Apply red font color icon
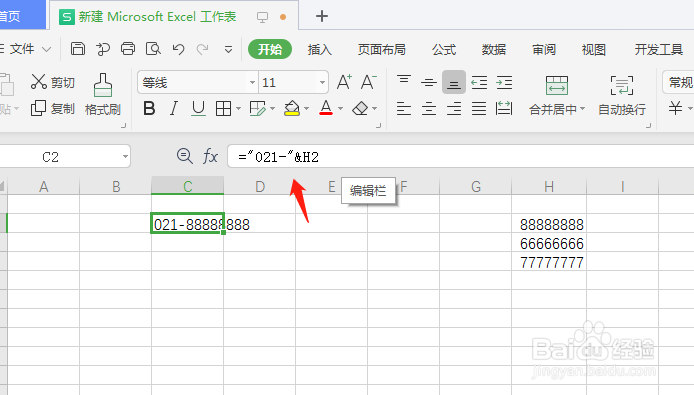Image resolution: width=694 pixels, height=395 pixels. tap(326, 108)
